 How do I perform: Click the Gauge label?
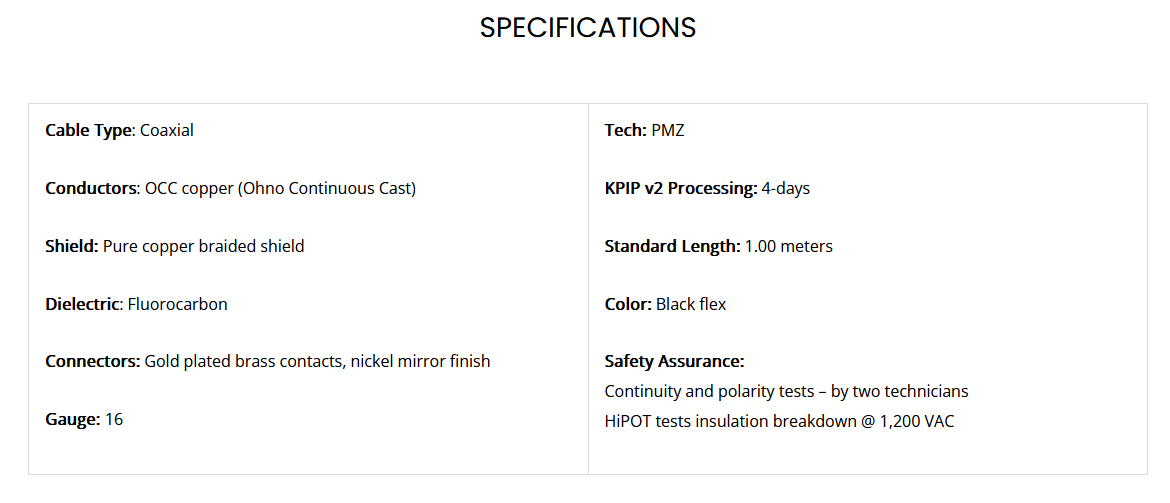tap(72, 419)
